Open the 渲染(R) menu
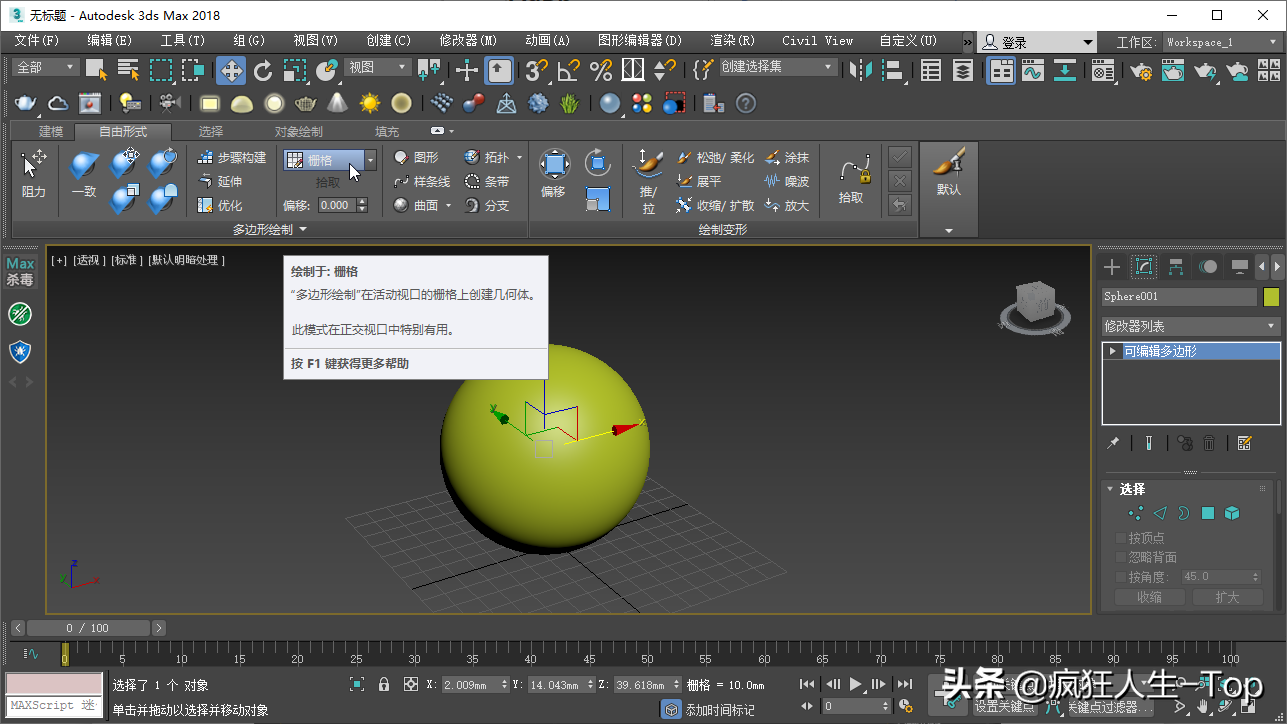Screen dimensions: 1287x724 coord(732,41)
